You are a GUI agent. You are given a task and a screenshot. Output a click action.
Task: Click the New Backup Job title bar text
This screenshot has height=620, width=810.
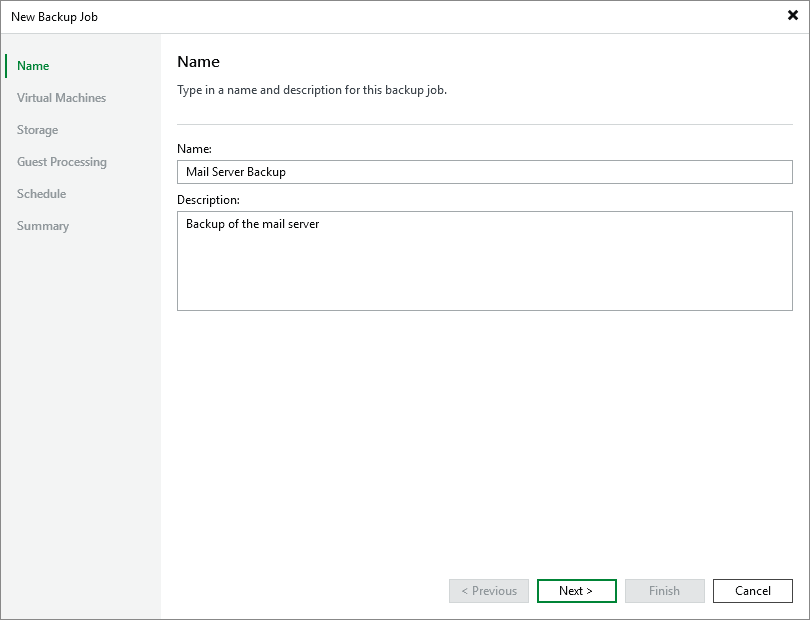point(54,17)
